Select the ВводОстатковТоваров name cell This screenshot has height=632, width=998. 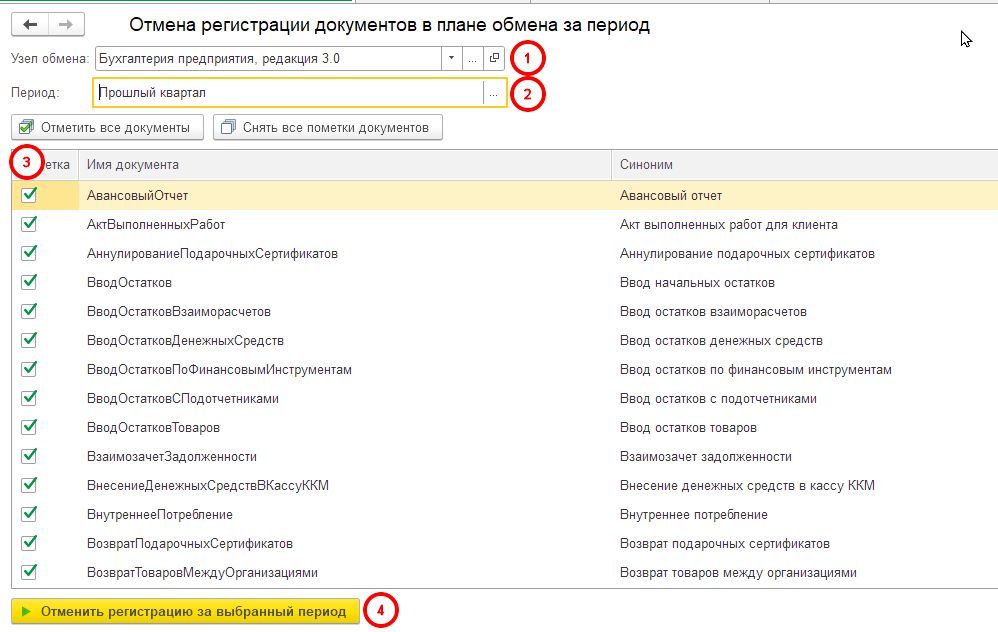click(344, 428)
